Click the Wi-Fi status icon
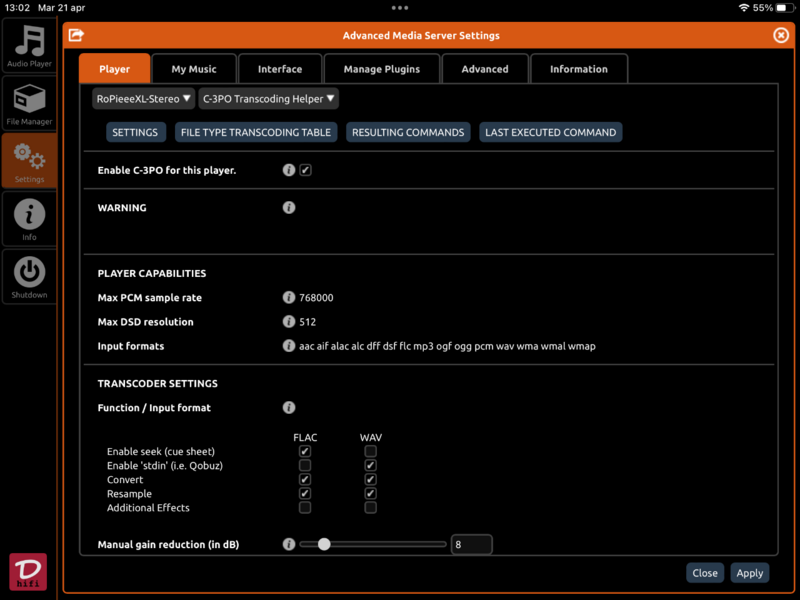Screen dimensions: 800x600 tap(744, 8)
